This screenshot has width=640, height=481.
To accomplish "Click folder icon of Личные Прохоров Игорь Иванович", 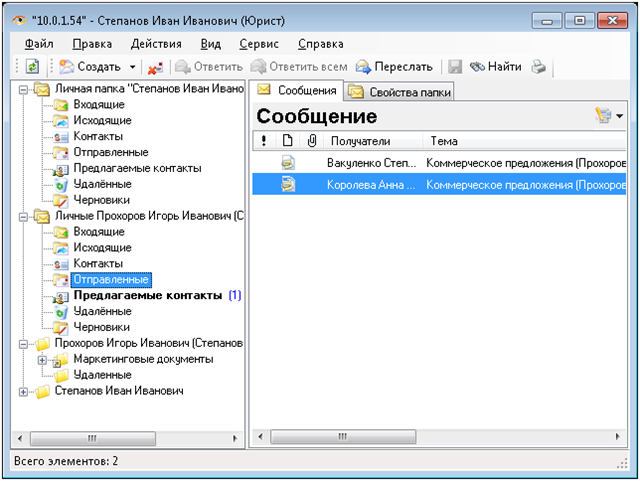I will [42, 216].
